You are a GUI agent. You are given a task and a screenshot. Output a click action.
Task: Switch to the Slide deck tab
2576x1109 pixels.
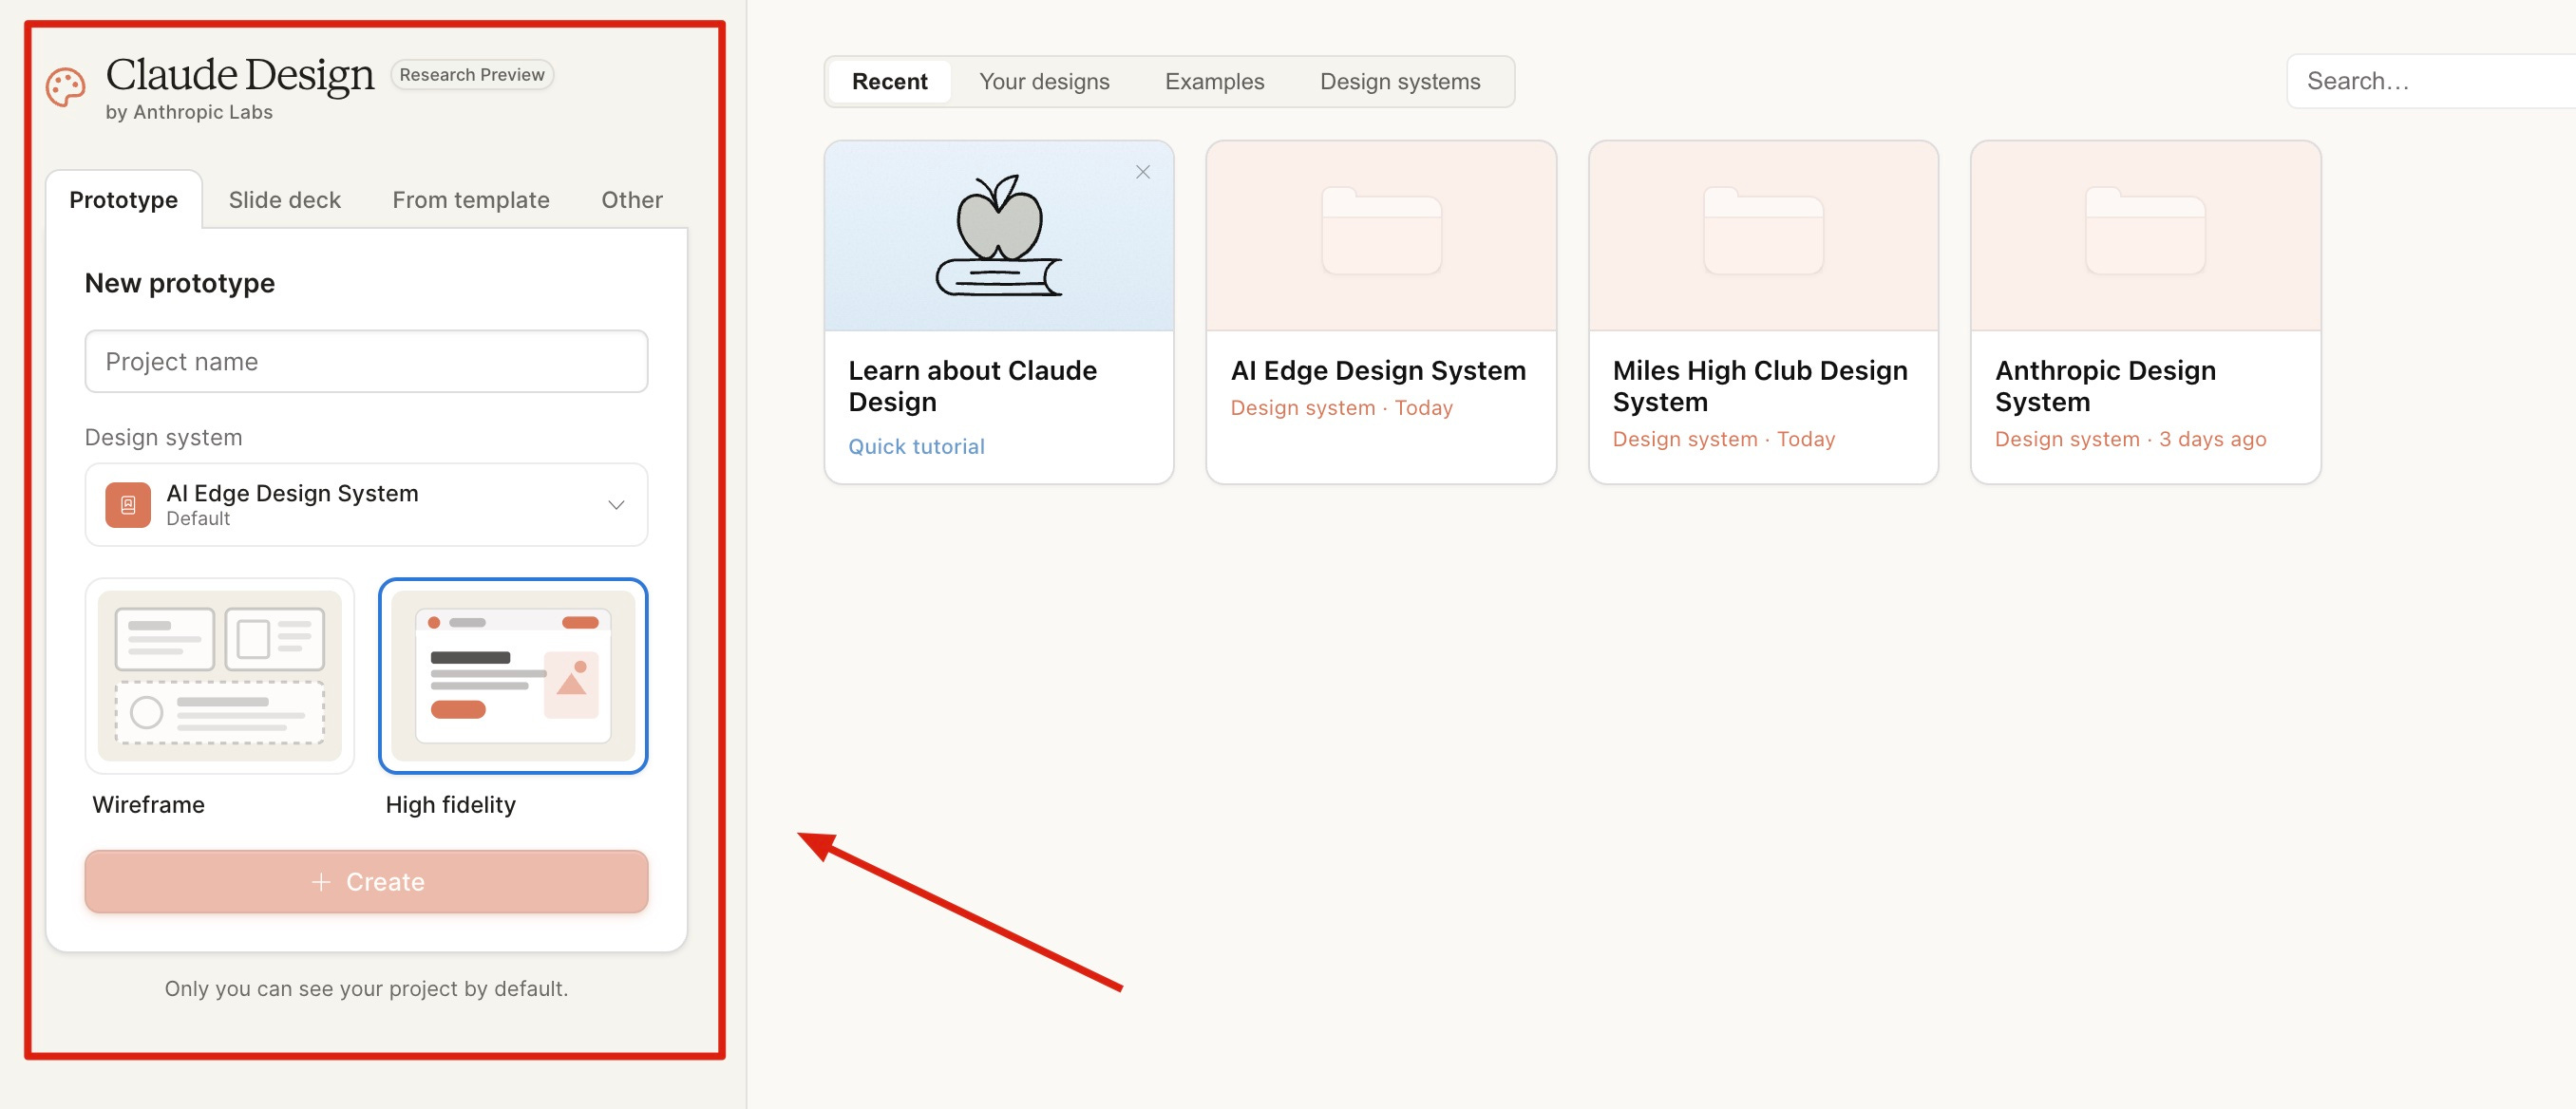point(284,200)
